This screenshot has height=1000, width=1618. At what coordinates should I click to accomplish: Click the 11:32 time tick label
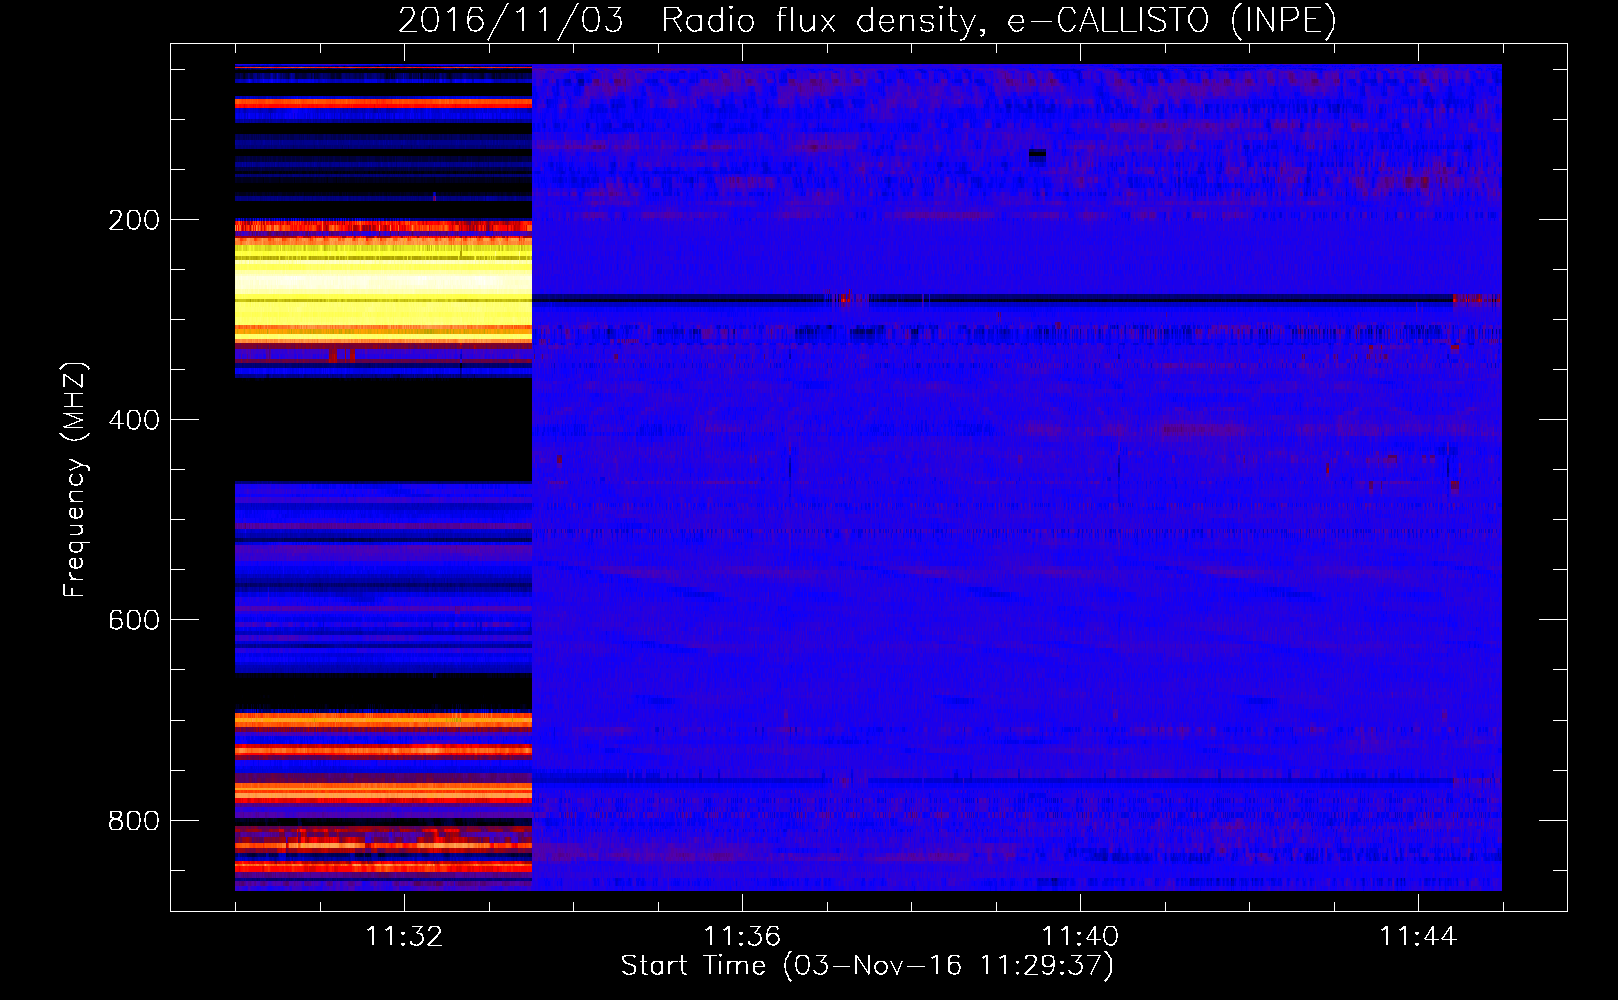404,937
